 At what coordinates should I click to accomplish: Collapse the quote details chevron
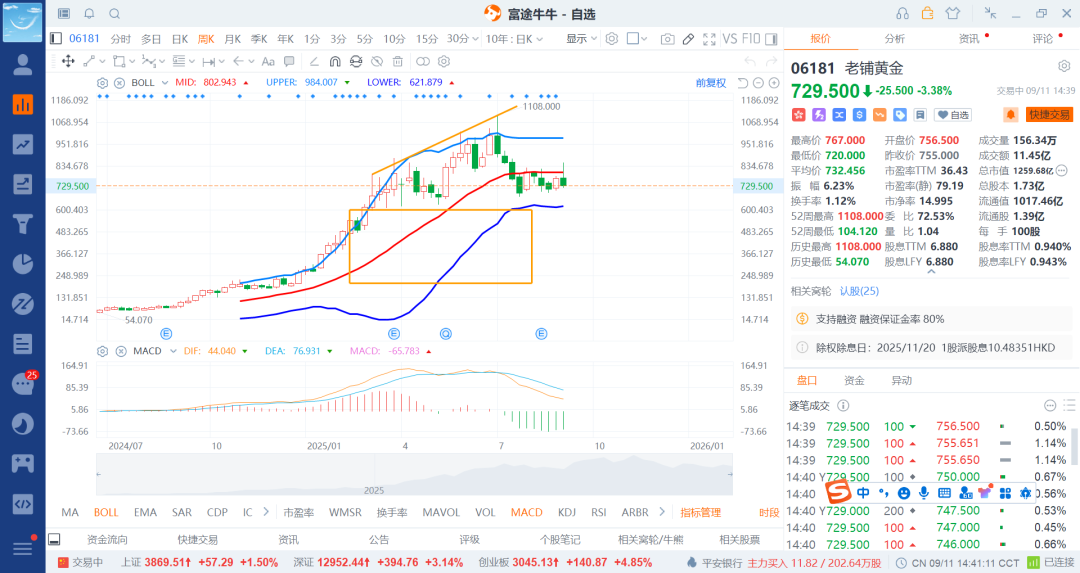coord(931,272)
